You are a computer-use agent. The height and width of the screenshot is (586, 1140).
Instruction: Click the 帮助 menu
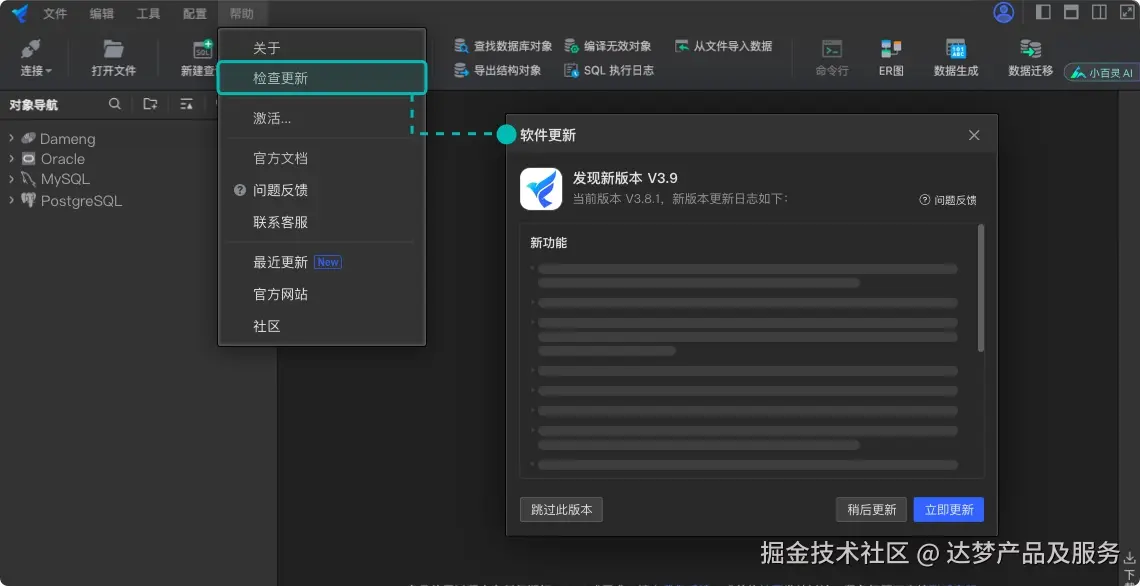(x=242, y=13)
